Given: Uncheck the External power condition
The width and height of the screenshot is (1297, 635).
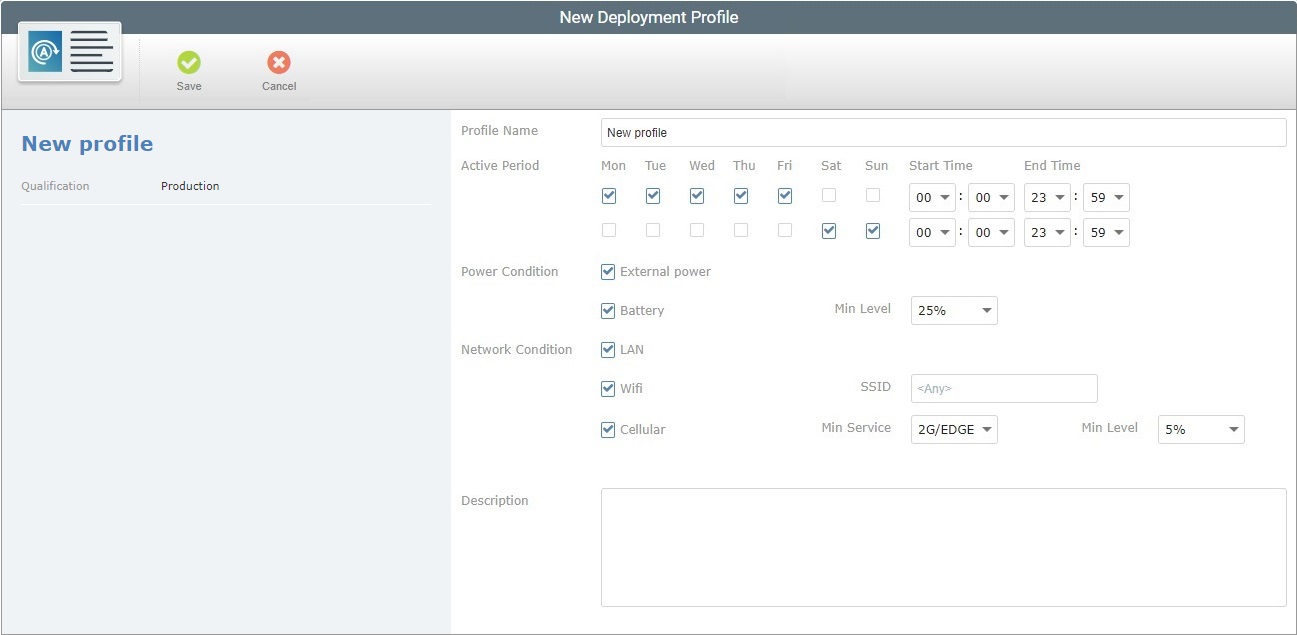Looking at the screenshot, I should pos(607,271).
